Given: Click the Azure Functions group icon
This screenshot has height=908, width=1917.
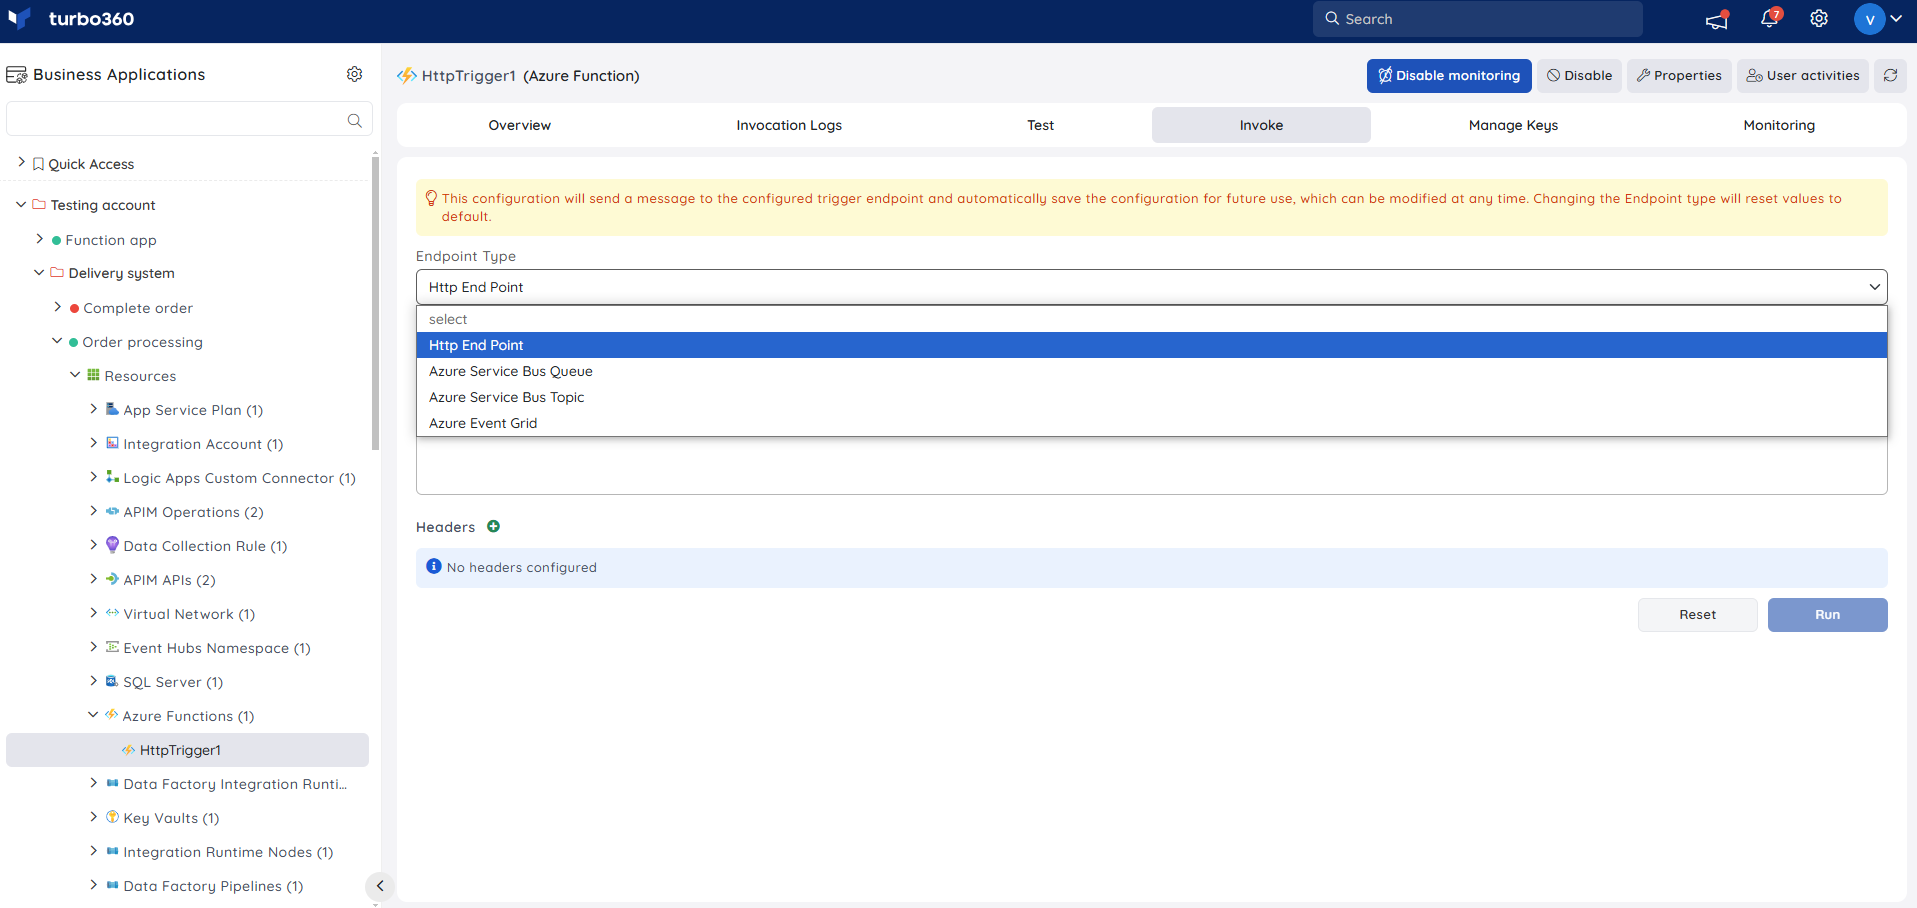Looking at the screenshot, I should point(111,715).
